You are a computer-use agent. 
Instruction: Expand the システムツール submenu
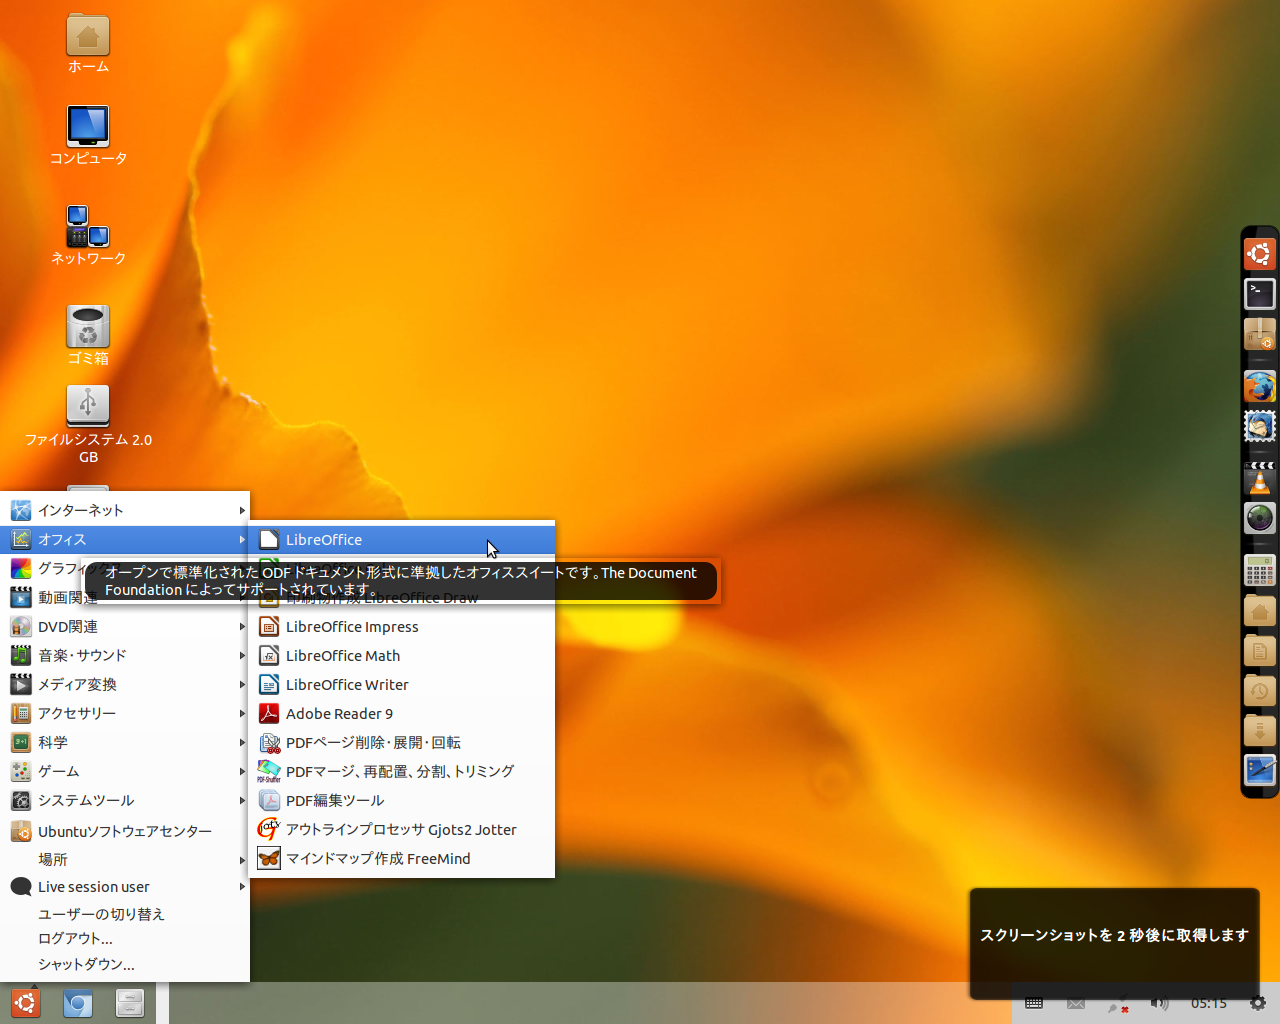125,801
